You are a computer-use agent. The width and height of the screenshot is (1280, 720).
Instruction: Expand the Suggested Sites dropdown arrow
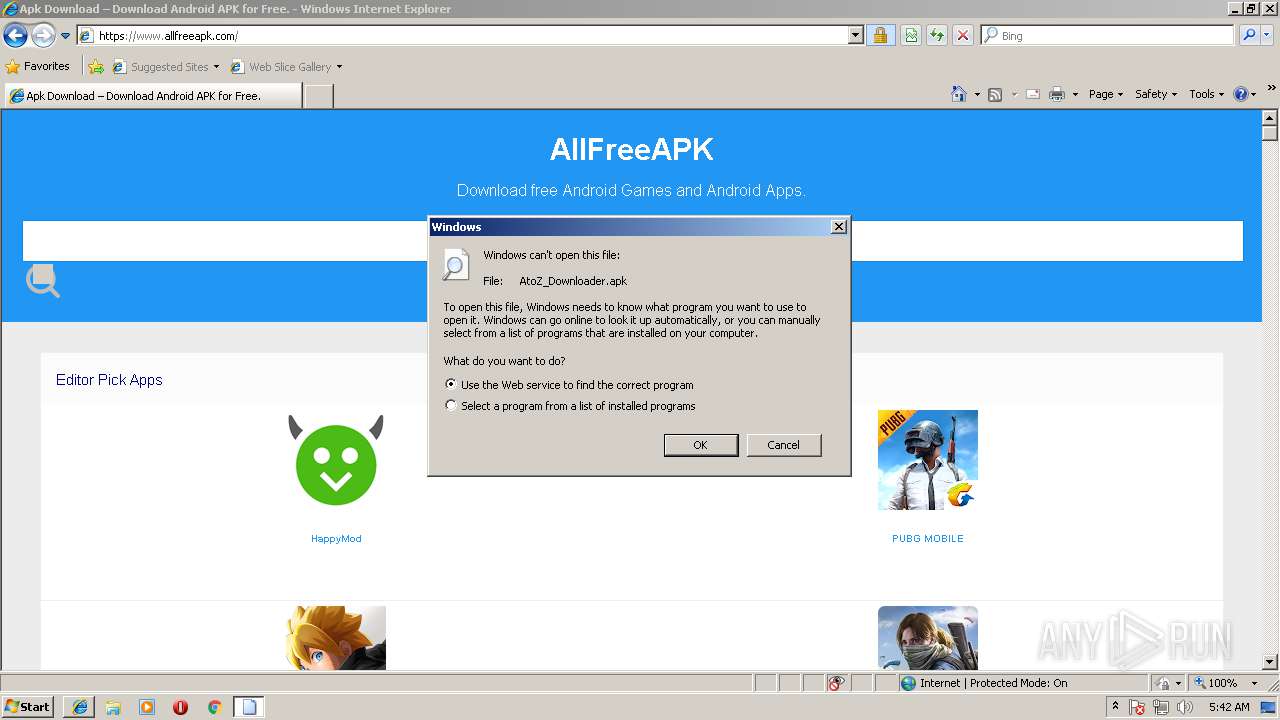click(216, 67)
